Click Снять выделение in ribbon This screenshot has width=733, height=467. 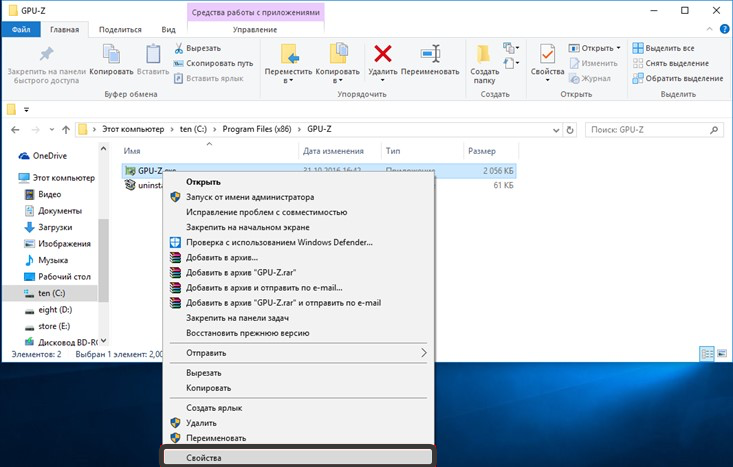tap(671, 63)
